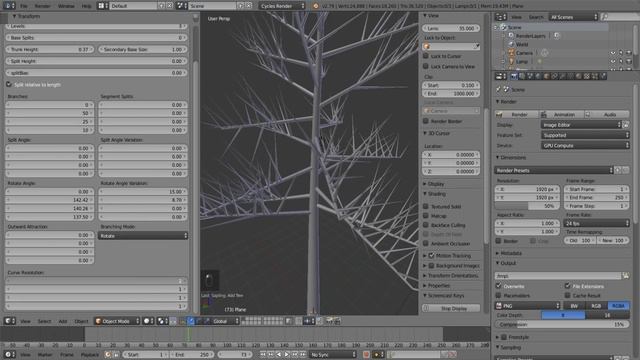The image size is (640, 360).
Task: Open the pivot point selector icon
Action: [162, 321]
